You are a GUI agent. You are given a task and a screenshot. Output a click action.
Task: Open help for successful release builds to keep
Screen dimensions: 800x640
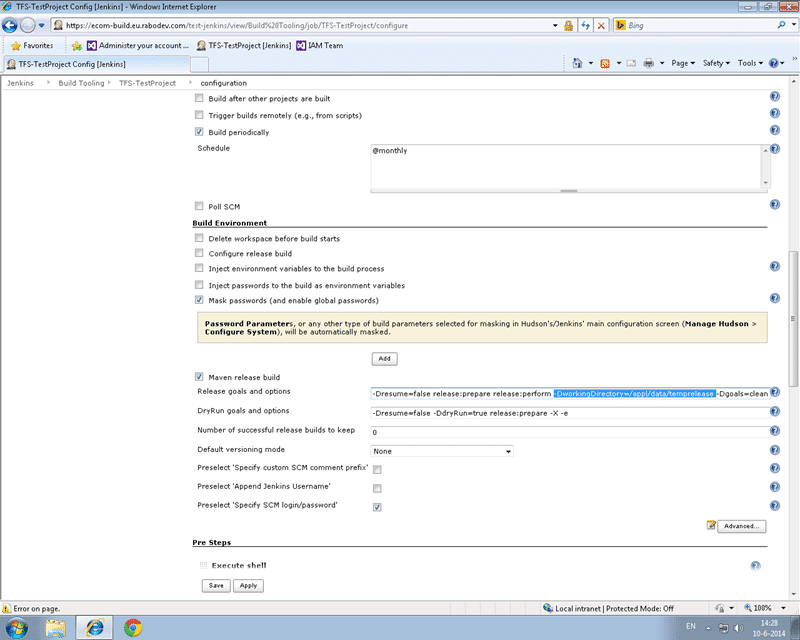(x=774, y=431)
